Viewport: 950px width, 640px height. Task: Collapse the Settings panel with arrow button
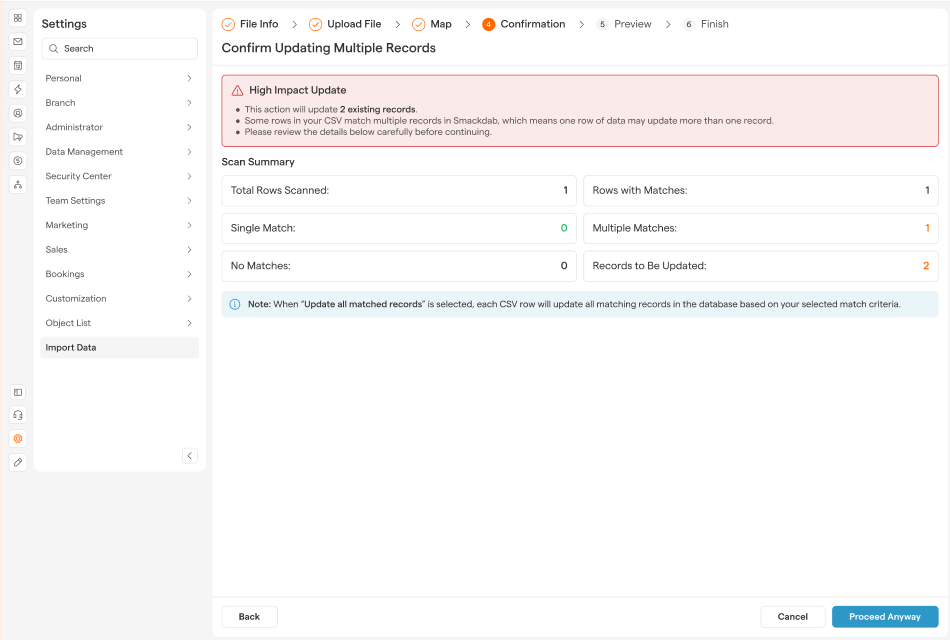[x=190, y=456]
